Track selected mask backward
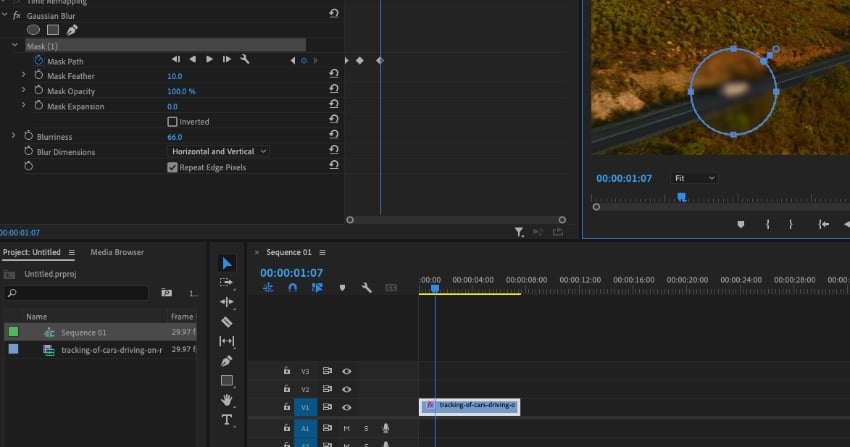Screen dimensions: 850x447 192,59
